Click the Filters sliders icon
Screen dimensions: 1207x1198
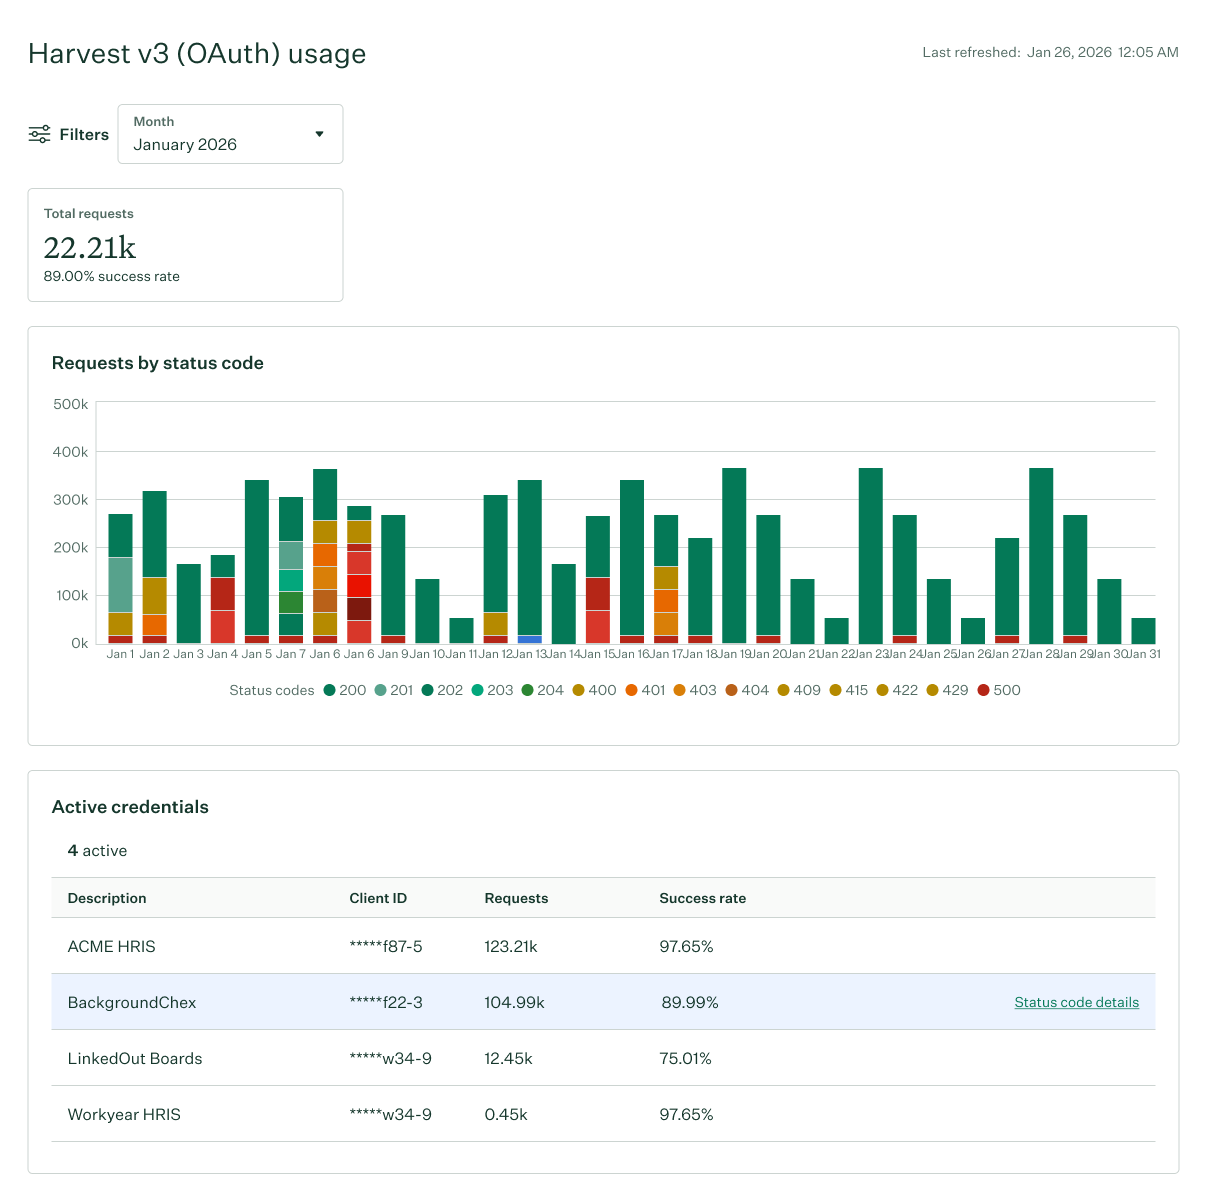[39, 134]
